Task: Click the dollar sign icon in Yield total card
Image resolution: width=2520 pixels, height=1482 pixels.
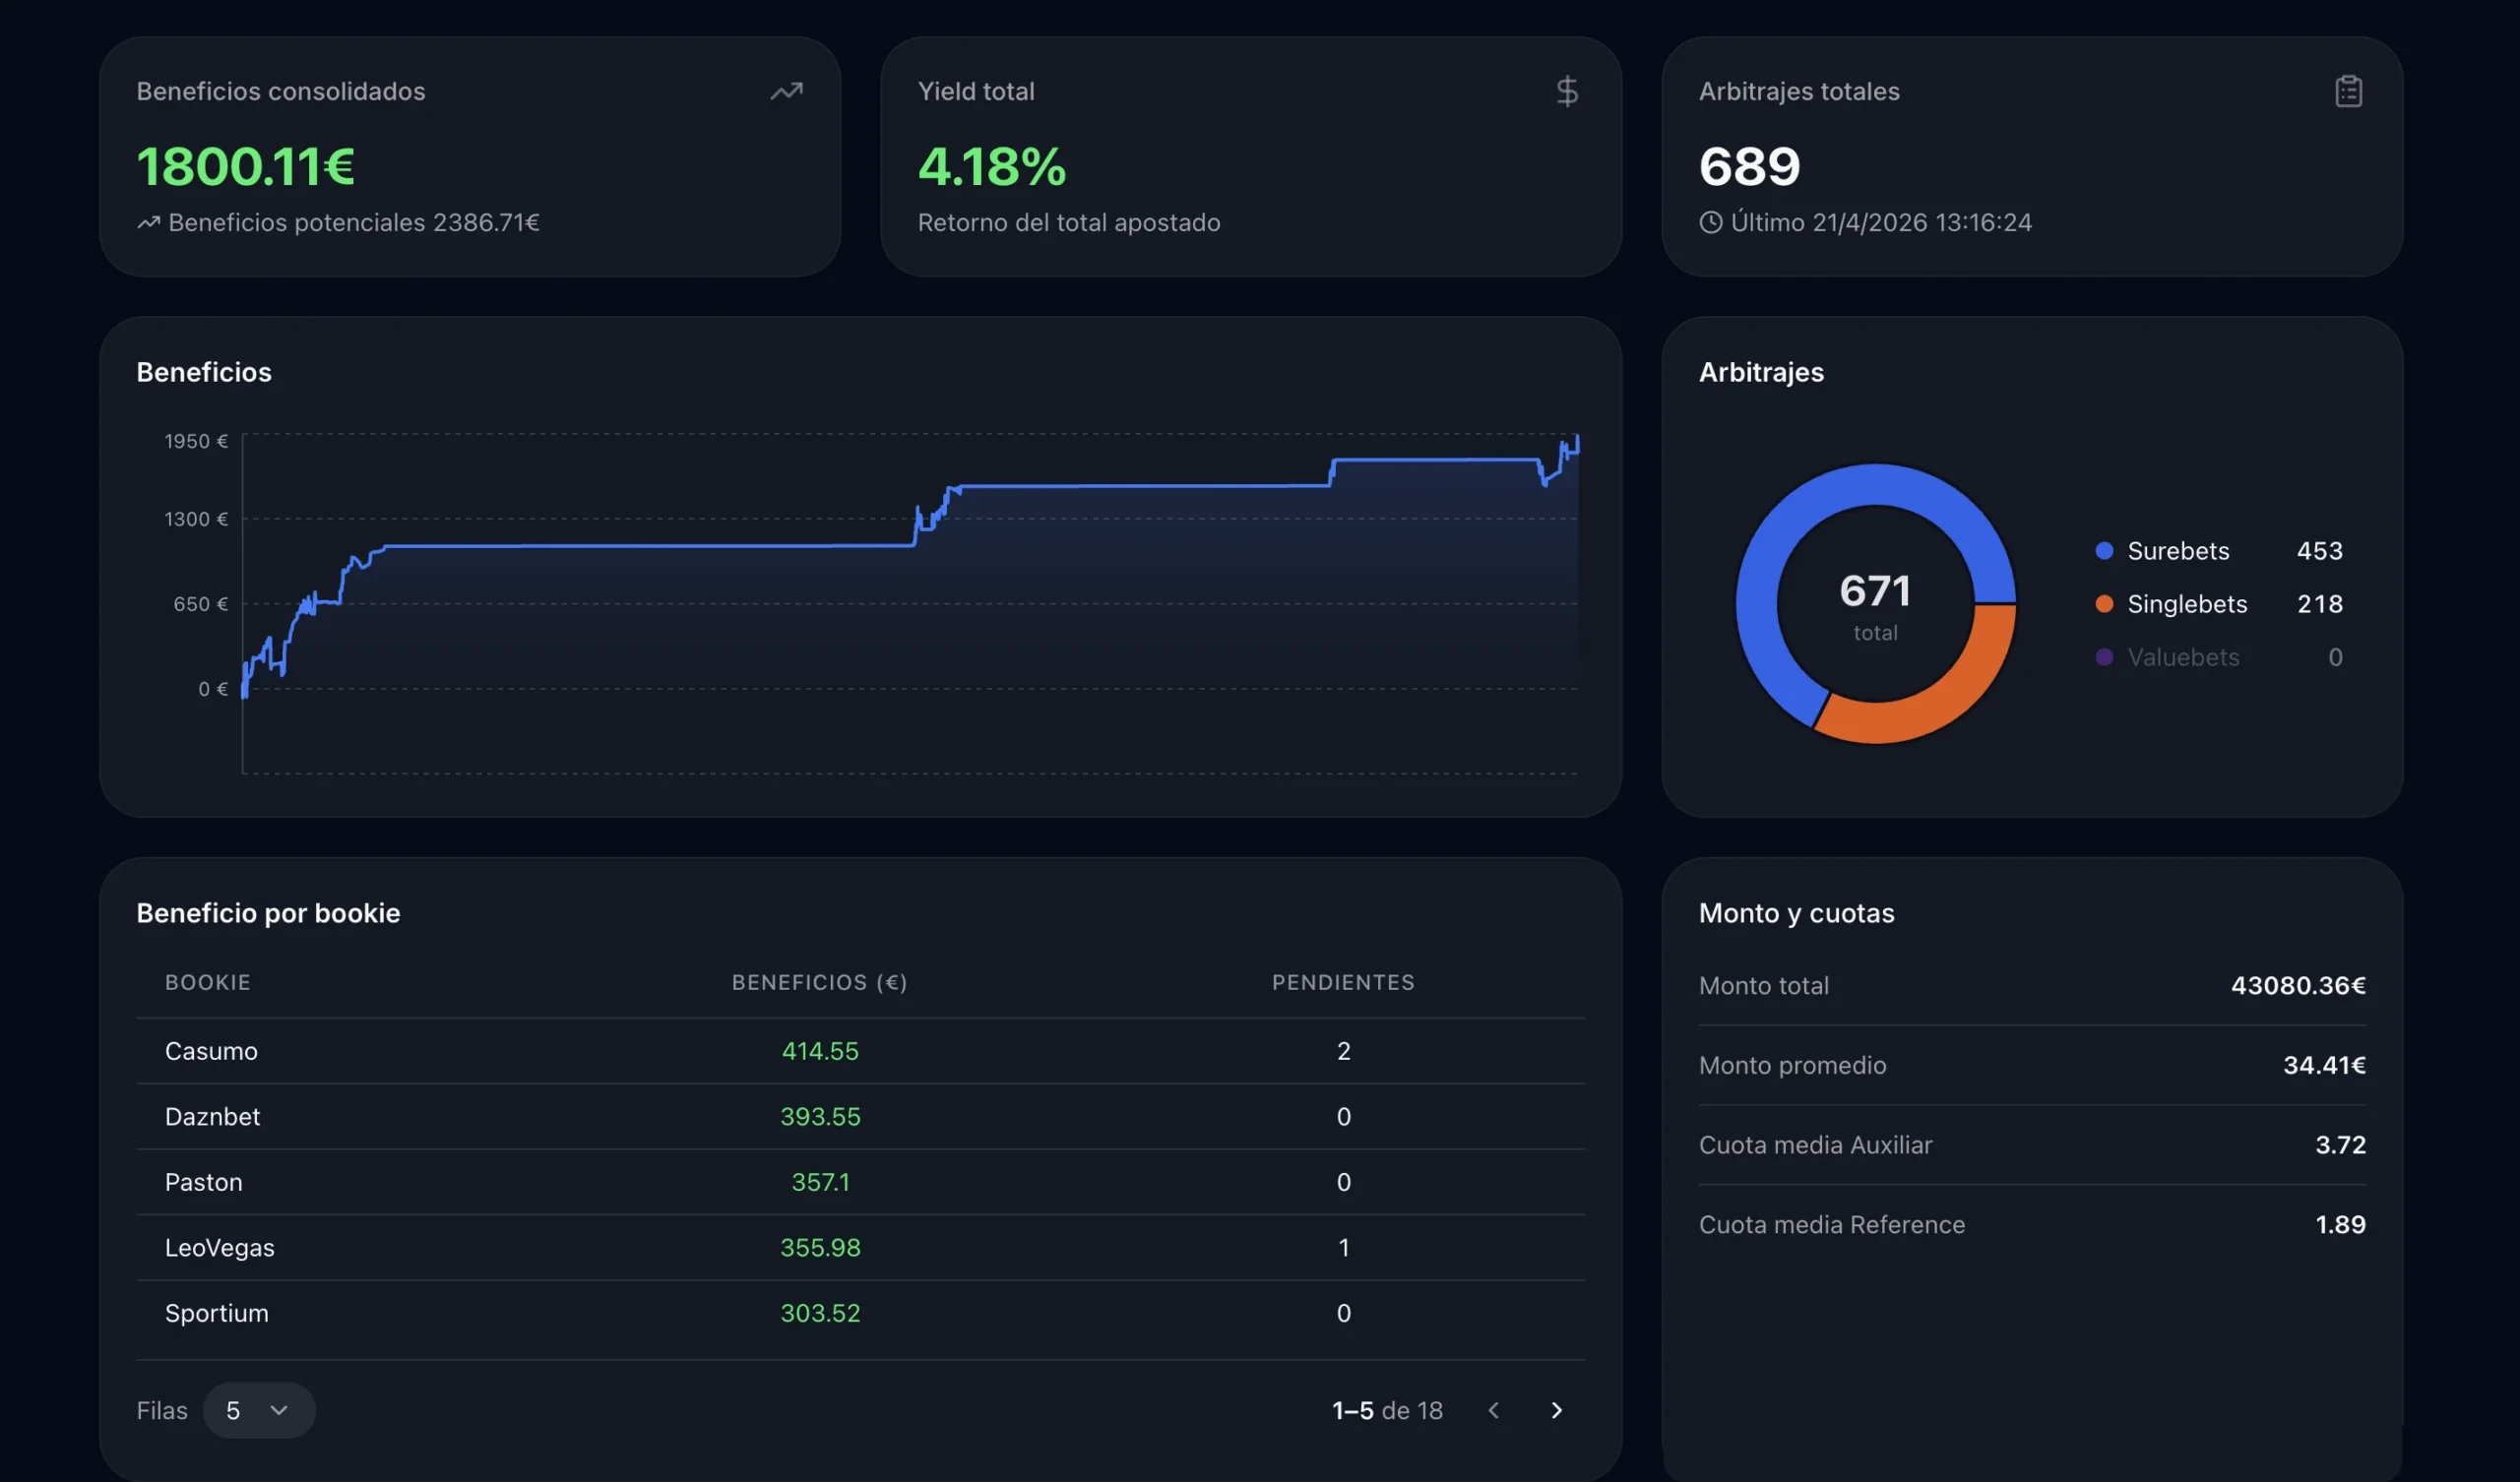Action: pyautogui.click(x=1567, y=91)
